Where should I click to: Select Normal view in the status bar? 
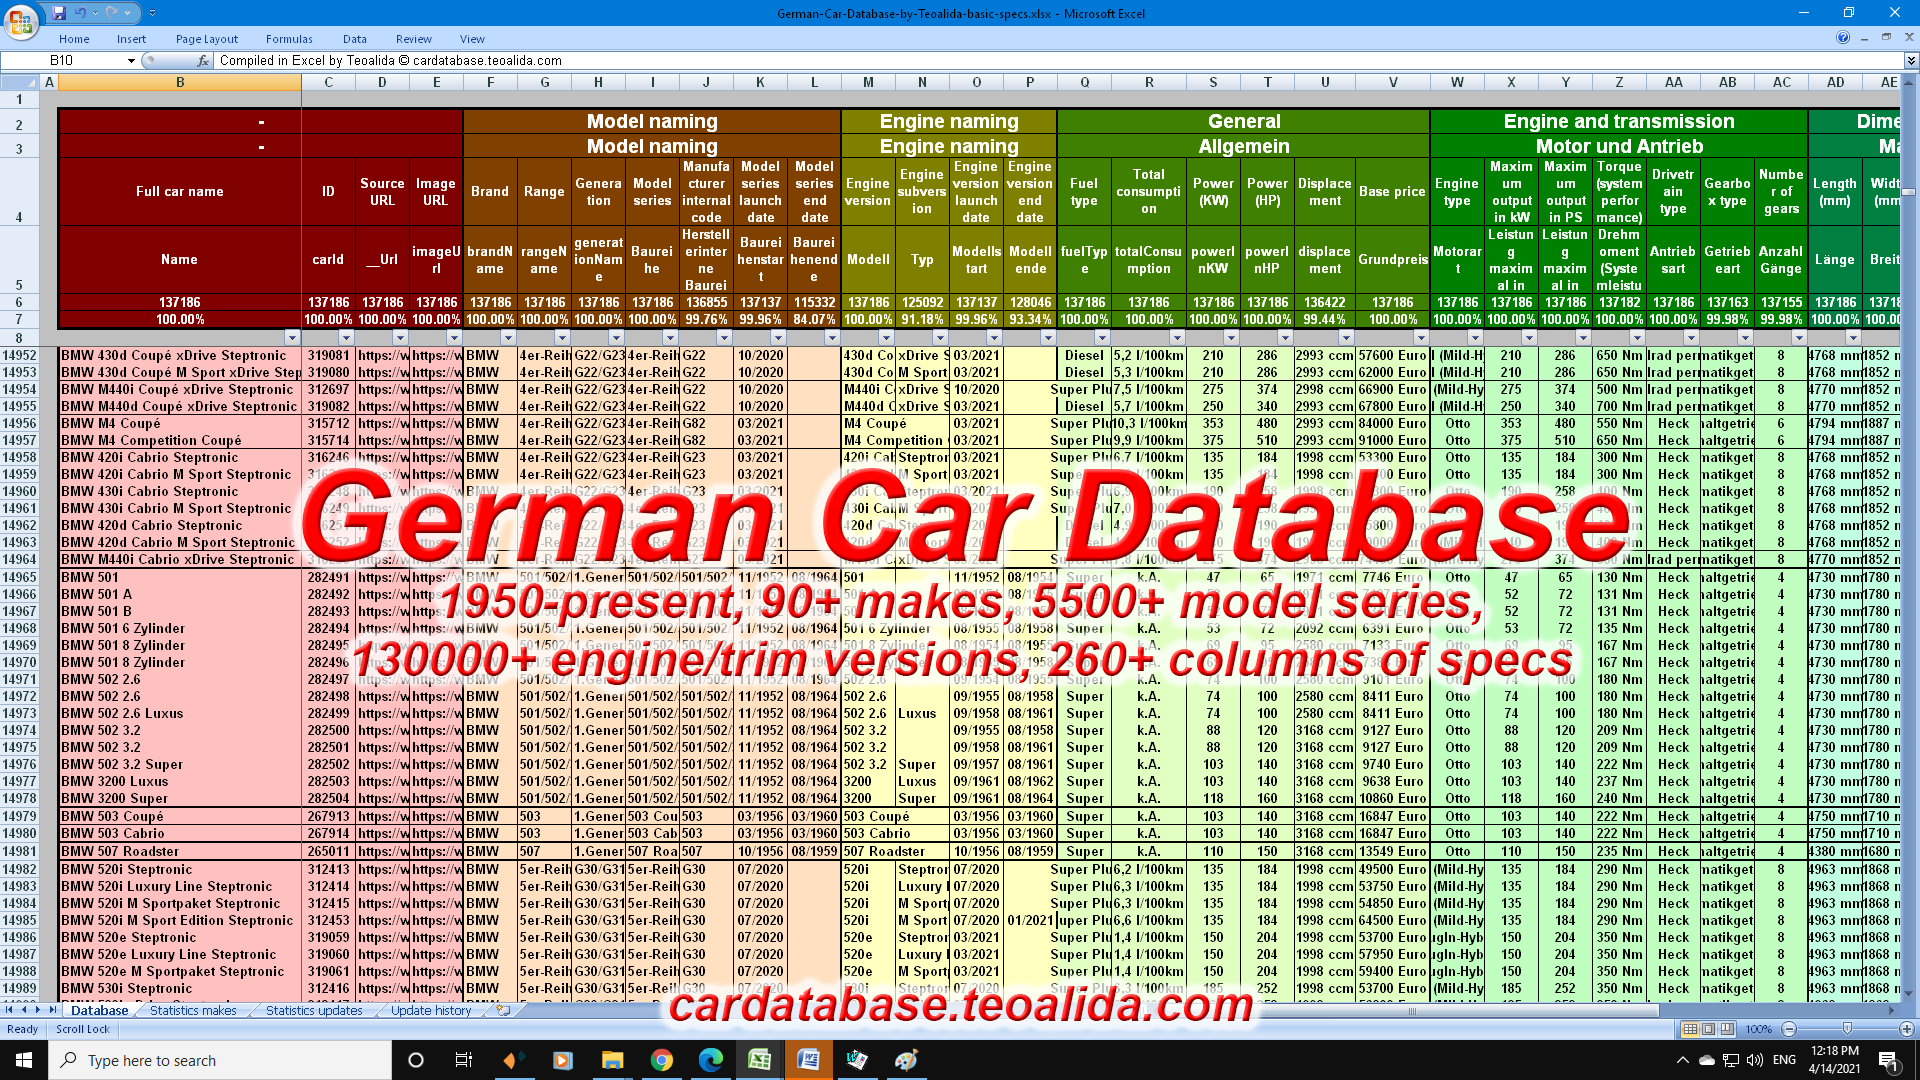pos(1688,1029)
